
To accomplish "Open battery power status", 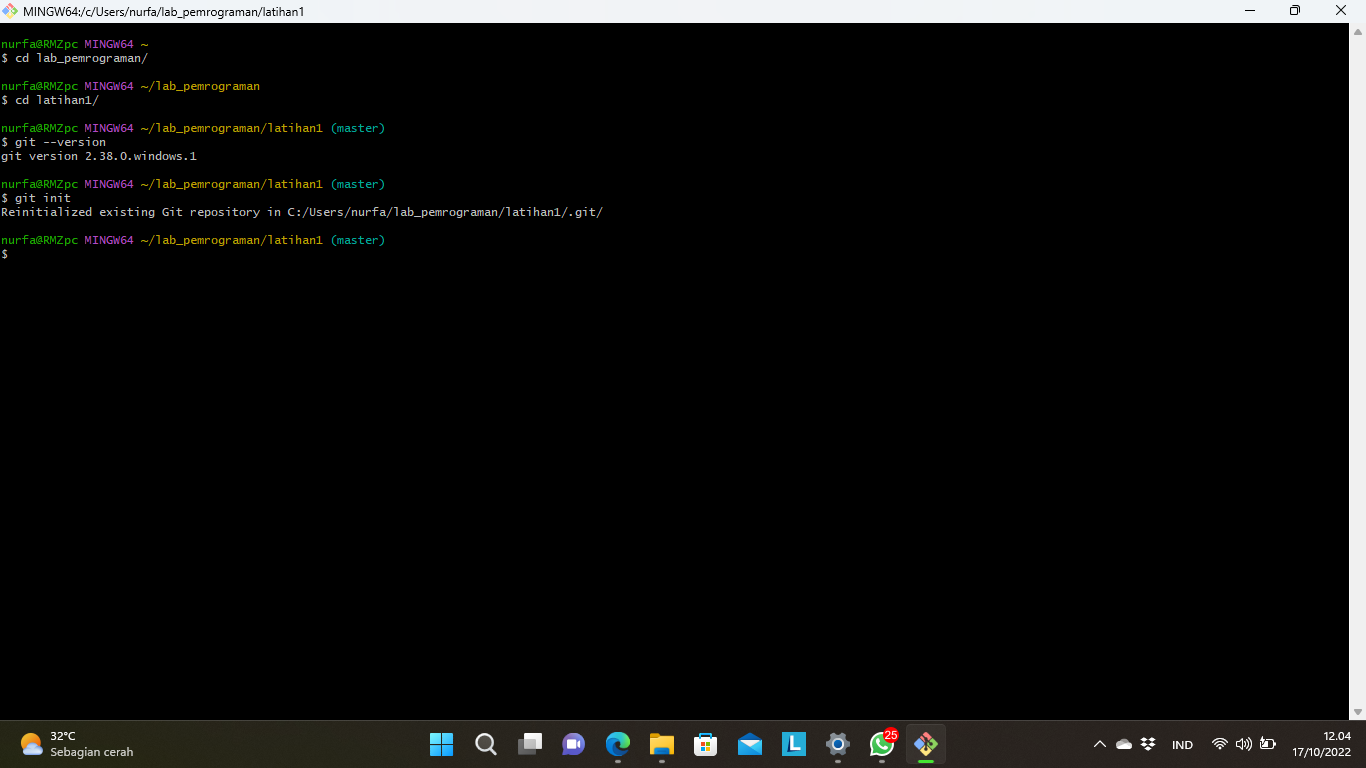I will tap(1266, 744).
